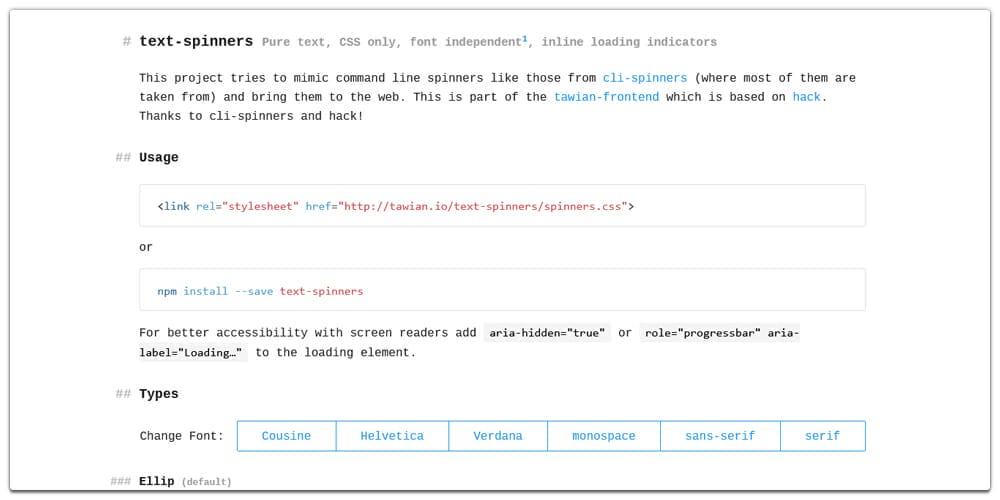Click the aria-hidden="true" inline code
Viewport: 1000px width, 500px height.
coord(547,333)
